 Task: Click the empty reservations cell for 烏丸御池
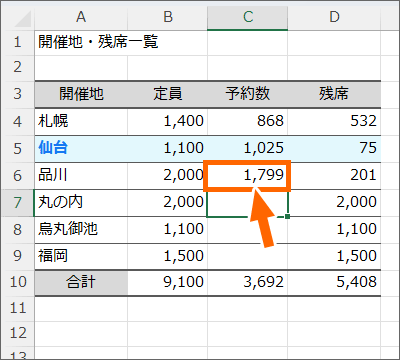click(247, 230)
